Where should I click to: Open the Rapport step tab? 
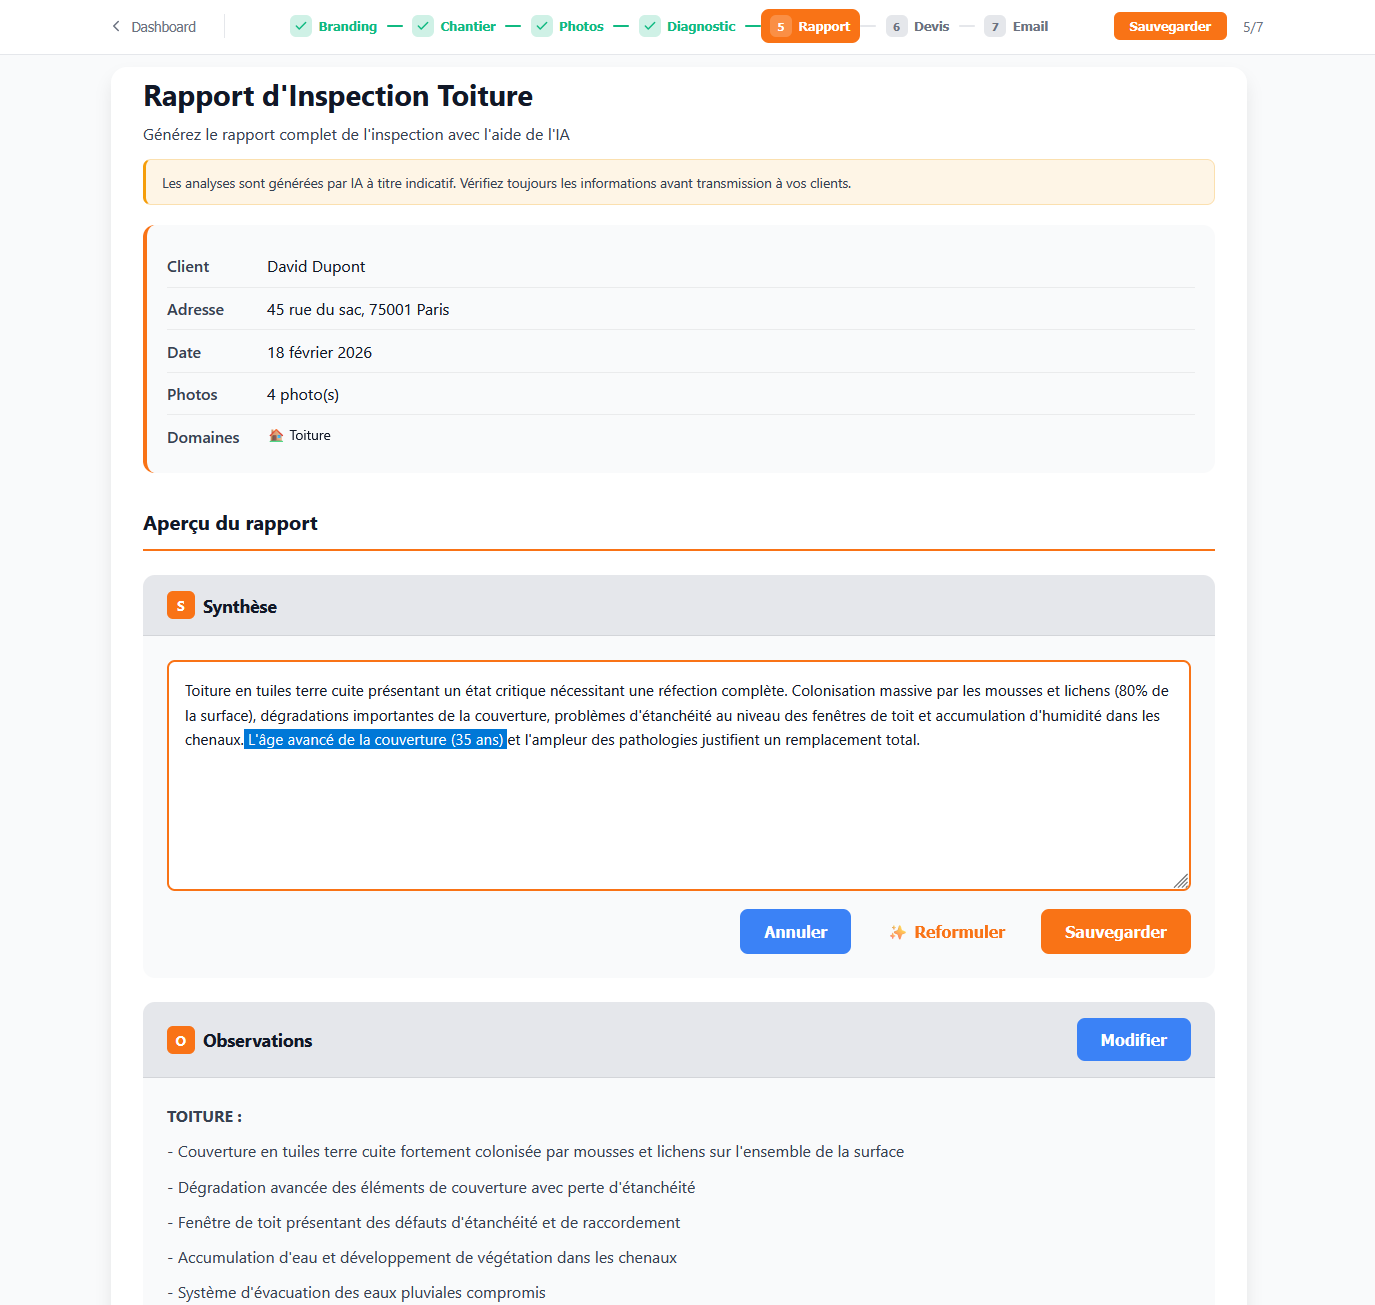pyautogui.click(x=811, y=27)
